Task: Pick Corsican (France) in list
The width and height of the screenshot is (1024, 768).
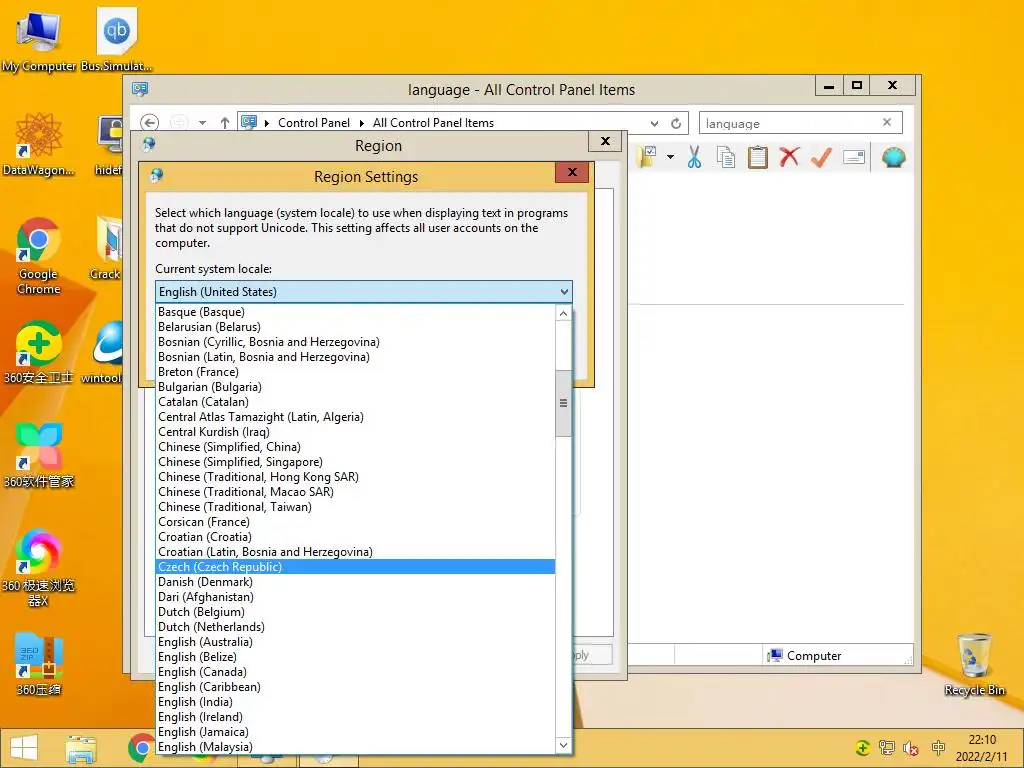Action: click(x=355, y=522)
